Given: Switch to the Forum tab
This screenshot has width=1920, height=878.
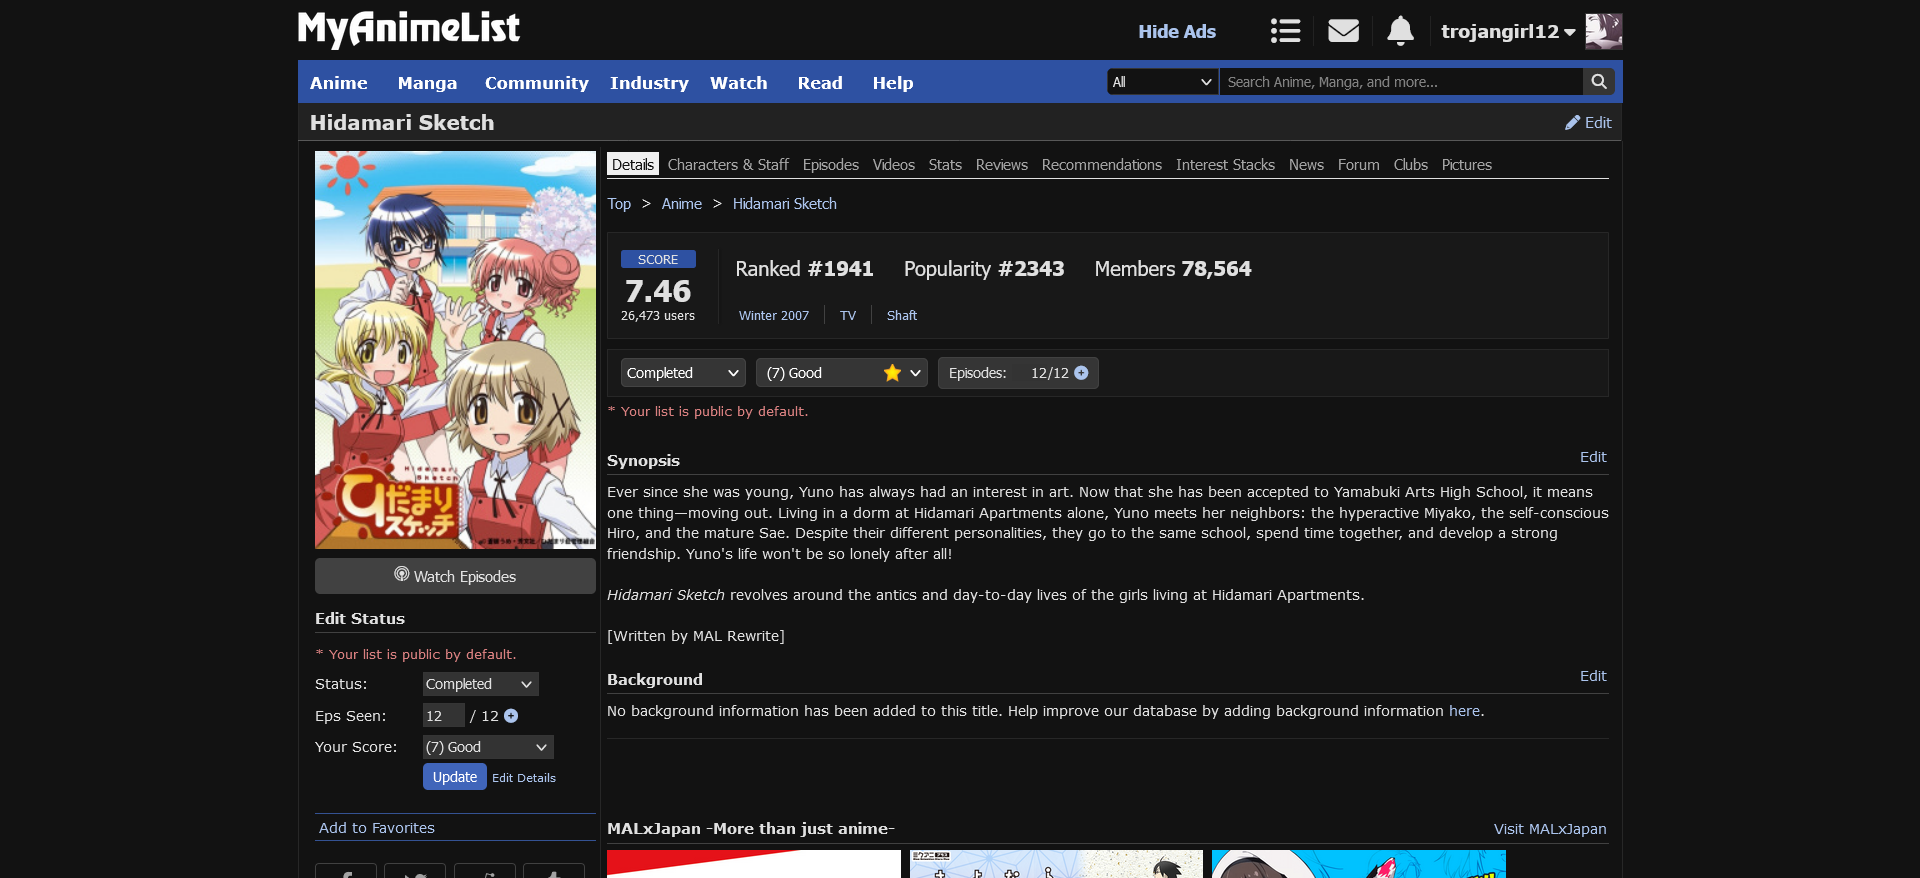Looking at the screenshot, I should [1358, 165].
